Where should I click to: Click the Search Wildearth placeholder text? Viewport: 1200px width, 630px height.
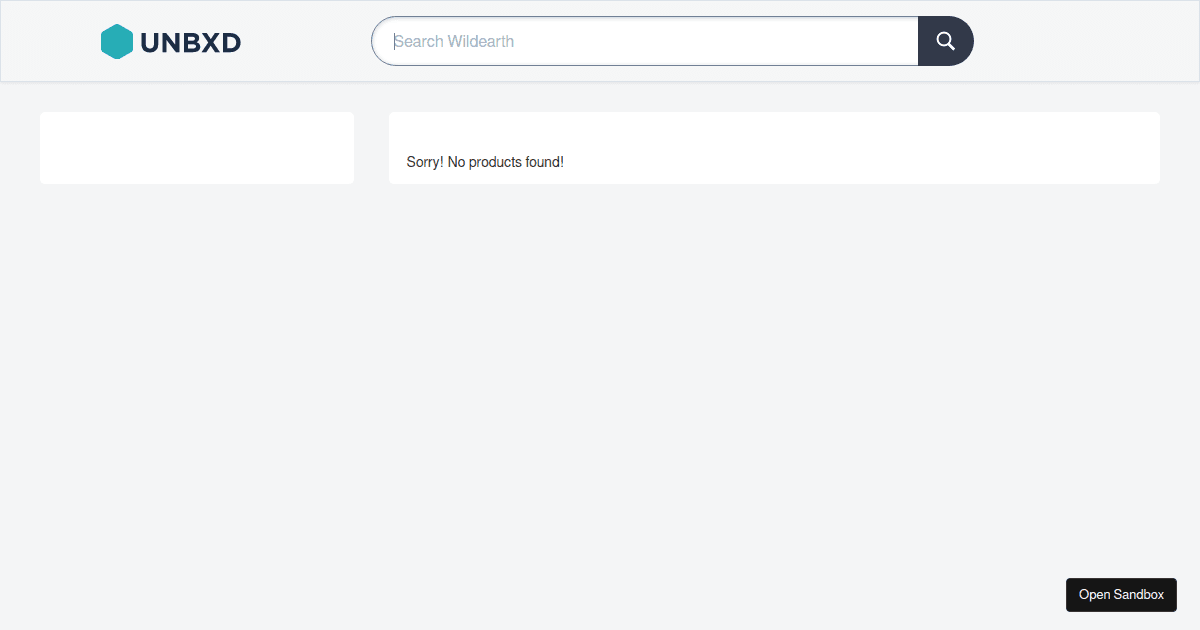(x=452, y=41)
